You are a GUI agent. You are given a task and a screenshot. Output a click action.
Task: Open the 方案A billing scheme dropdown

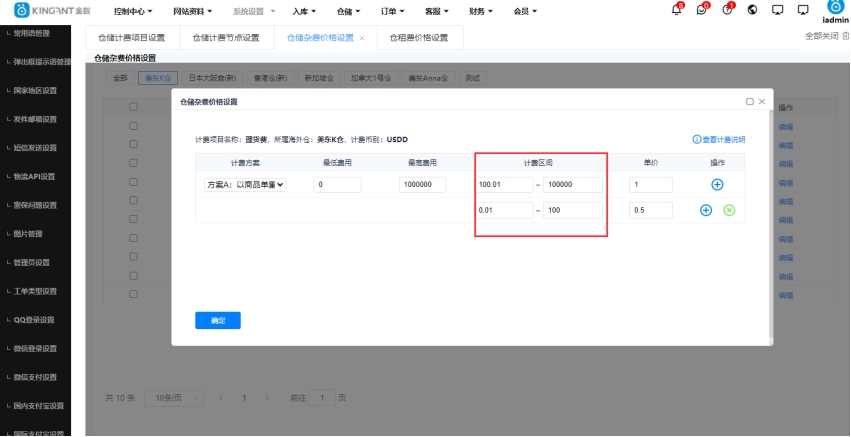[245, 185]
